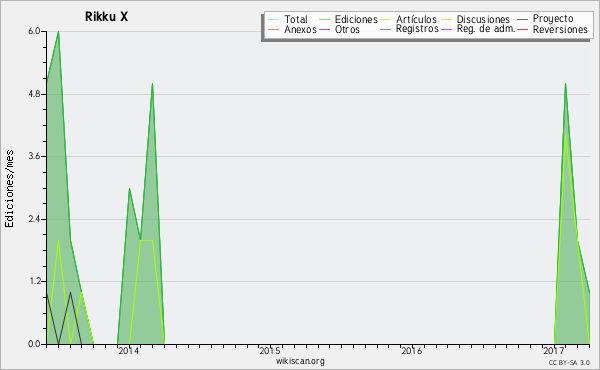This screenshot has height=370, width=600.
Task: Click the Ediciones/mes axis label
Action: pos(9,189)
